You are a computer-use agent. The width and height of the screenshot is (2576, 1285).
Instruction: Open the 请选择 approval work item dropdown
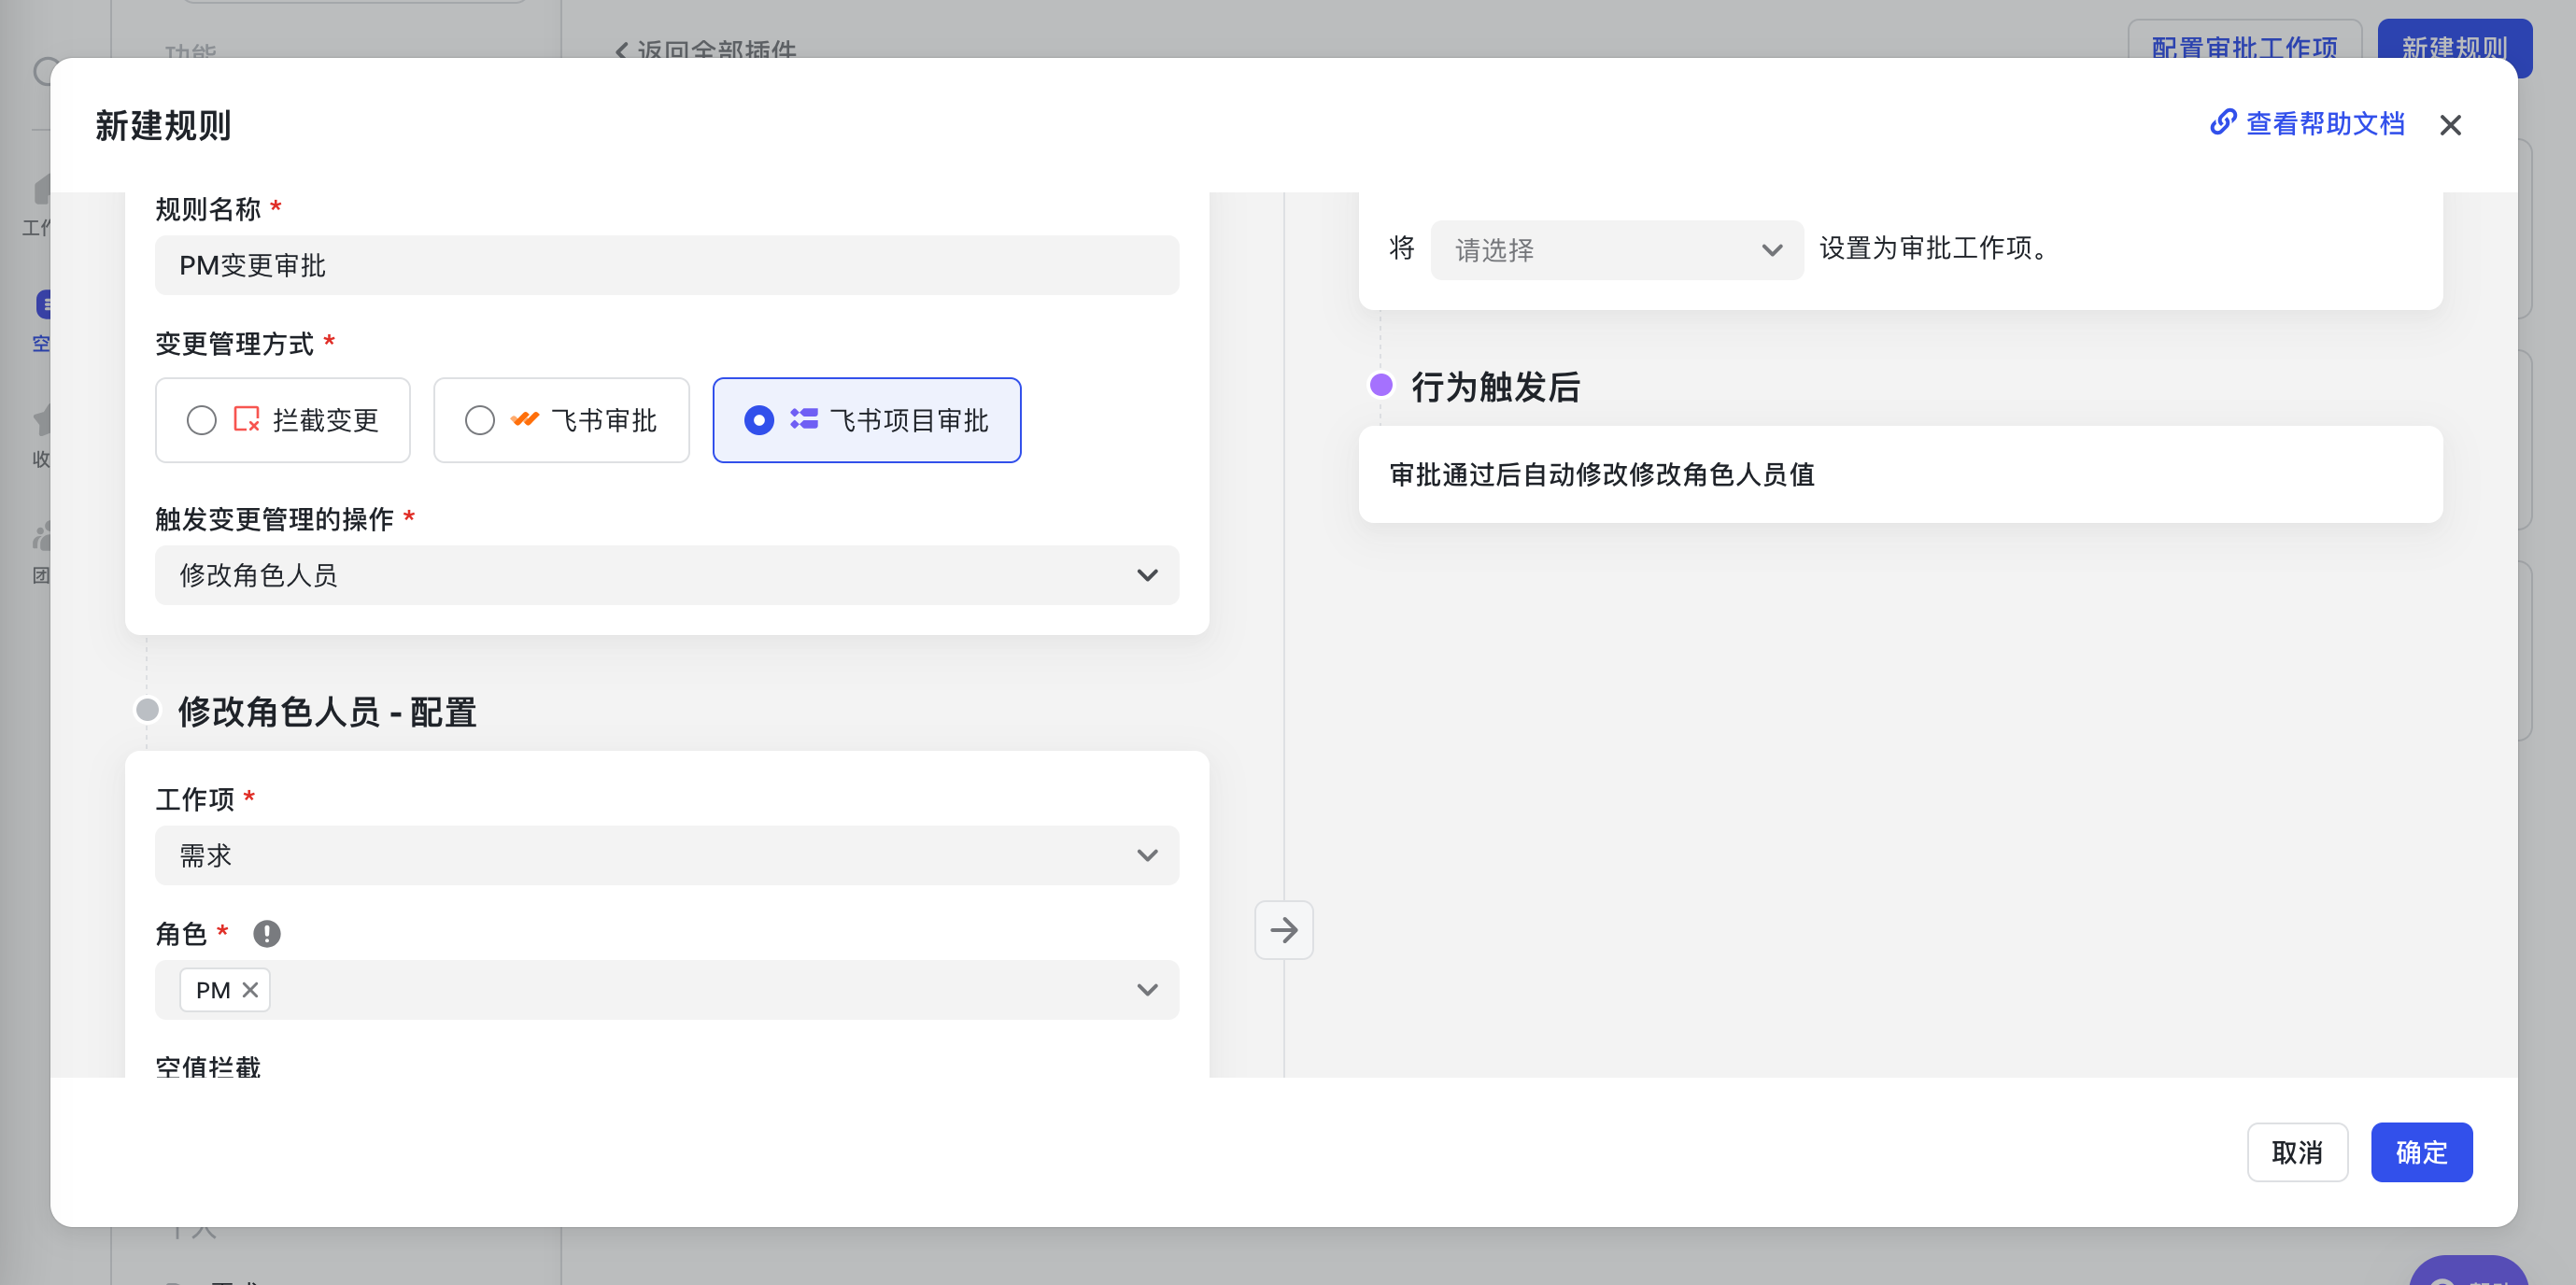coord(1616,250)
